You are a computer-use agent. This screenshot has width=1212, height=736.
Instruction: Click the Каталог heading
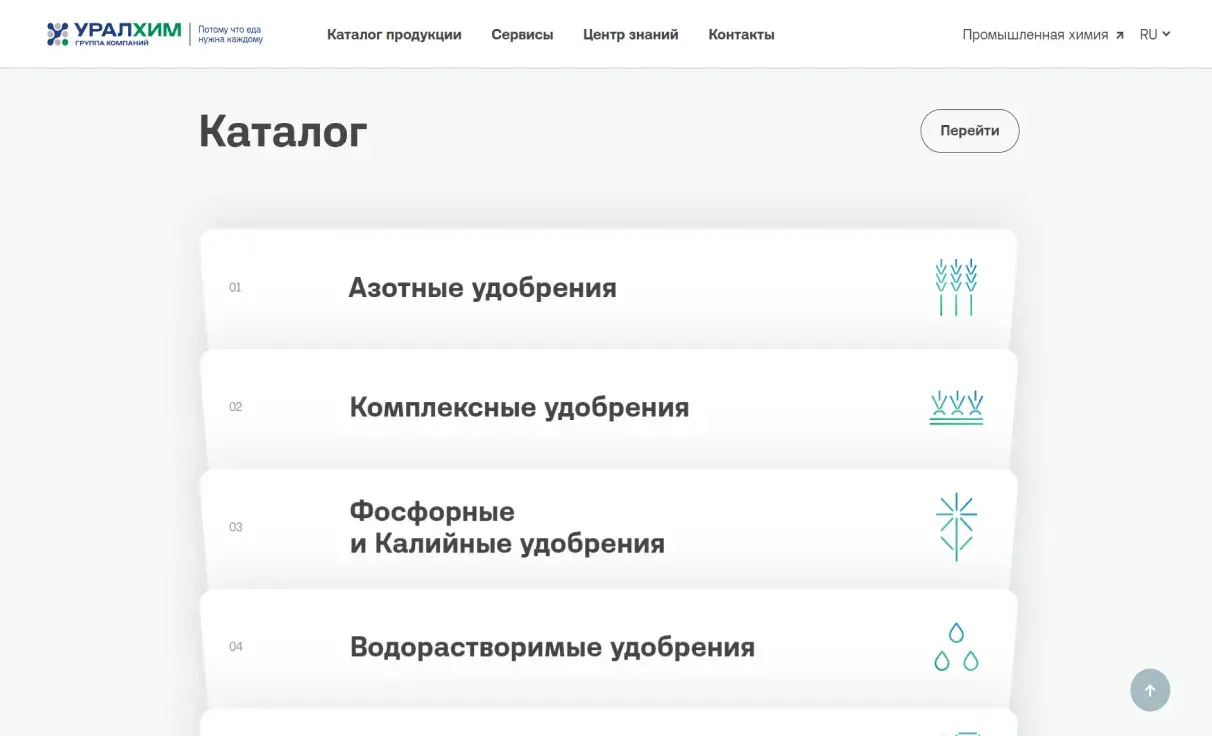pos(283,131)
